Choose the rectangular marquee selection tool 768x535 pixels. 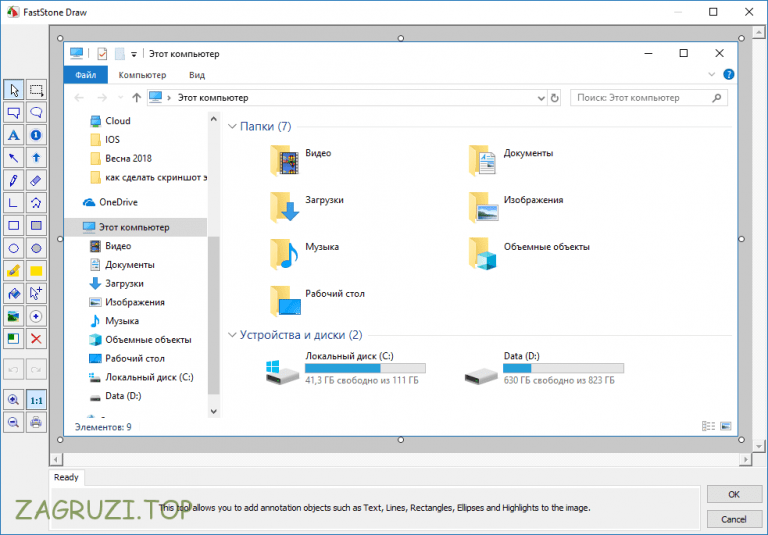tap(36, 90)
